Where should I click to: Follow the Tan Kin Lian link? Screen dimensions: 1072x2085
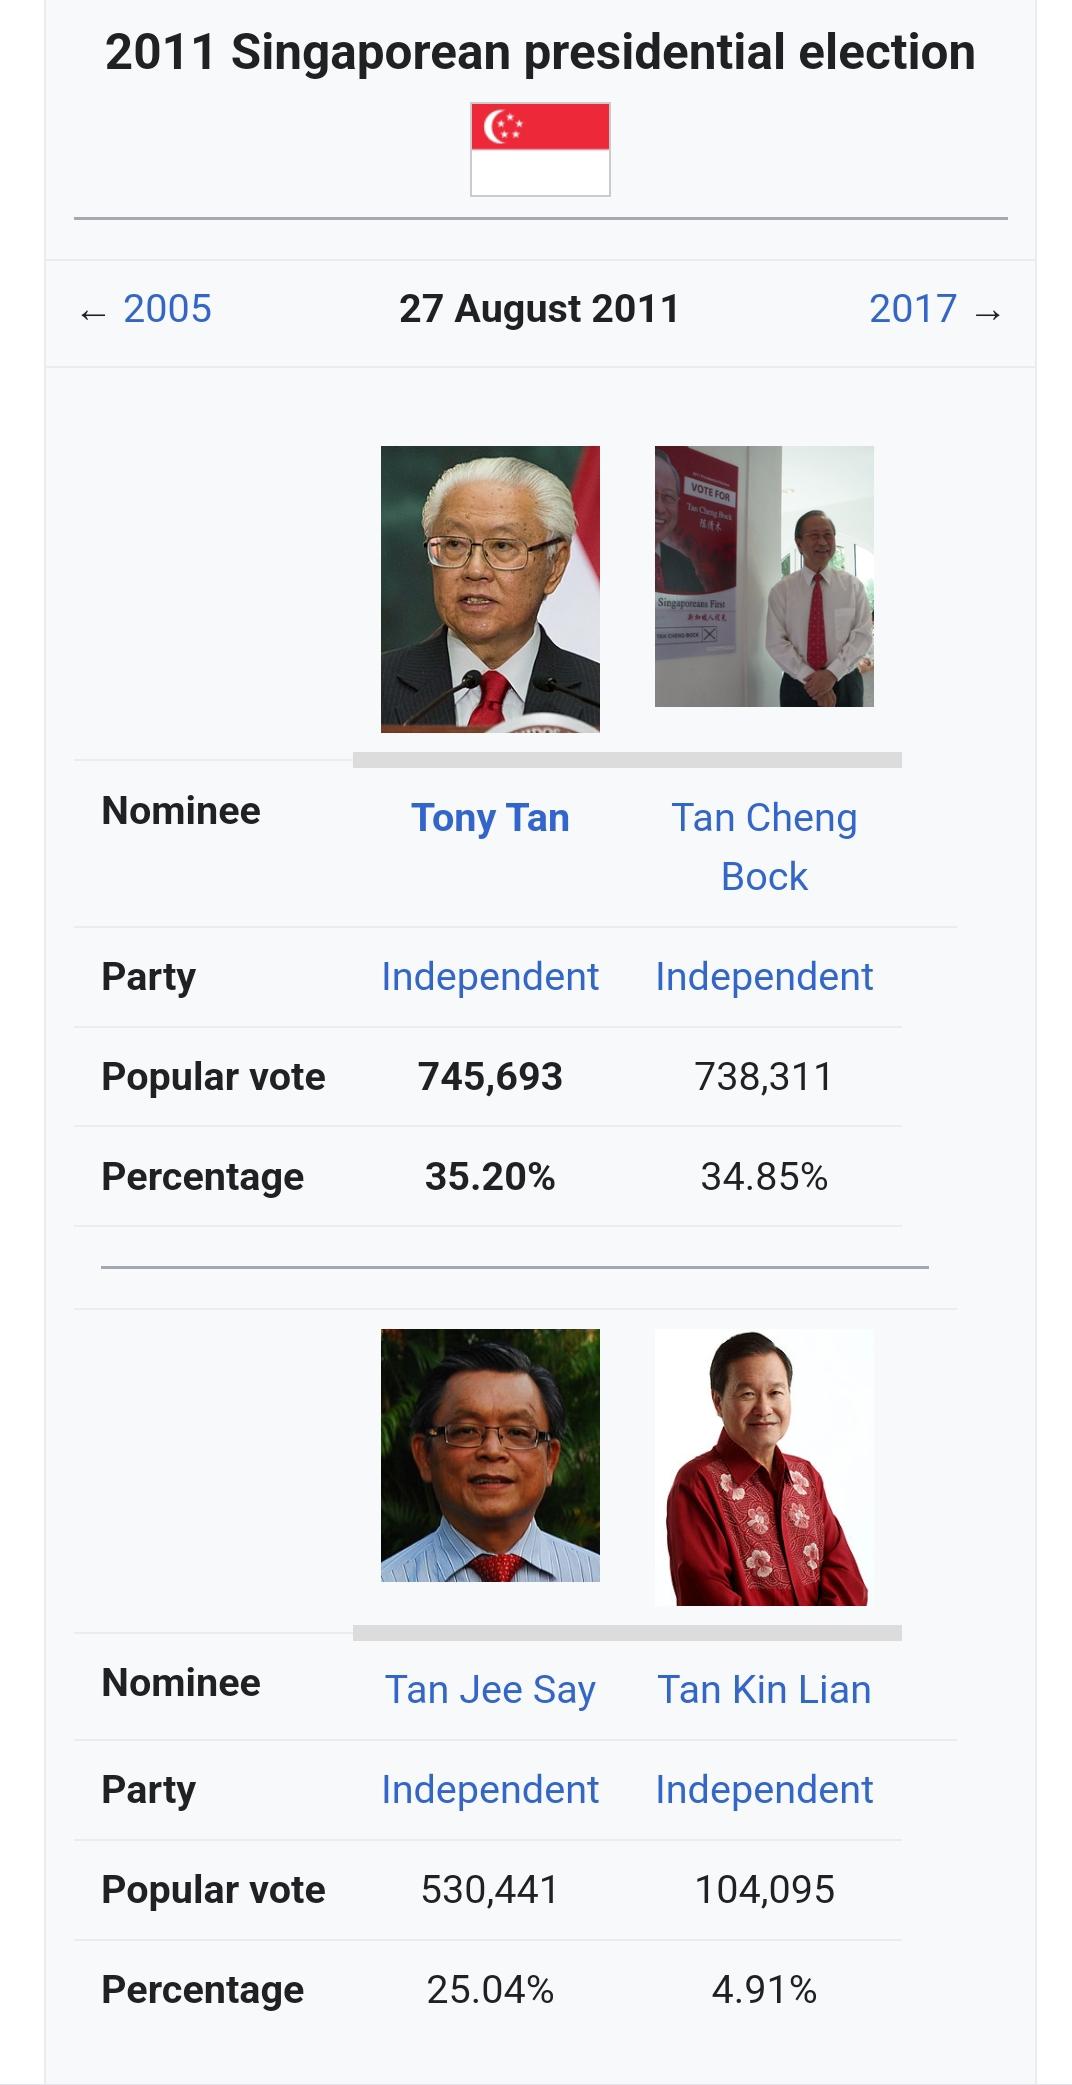point(764,1690)
